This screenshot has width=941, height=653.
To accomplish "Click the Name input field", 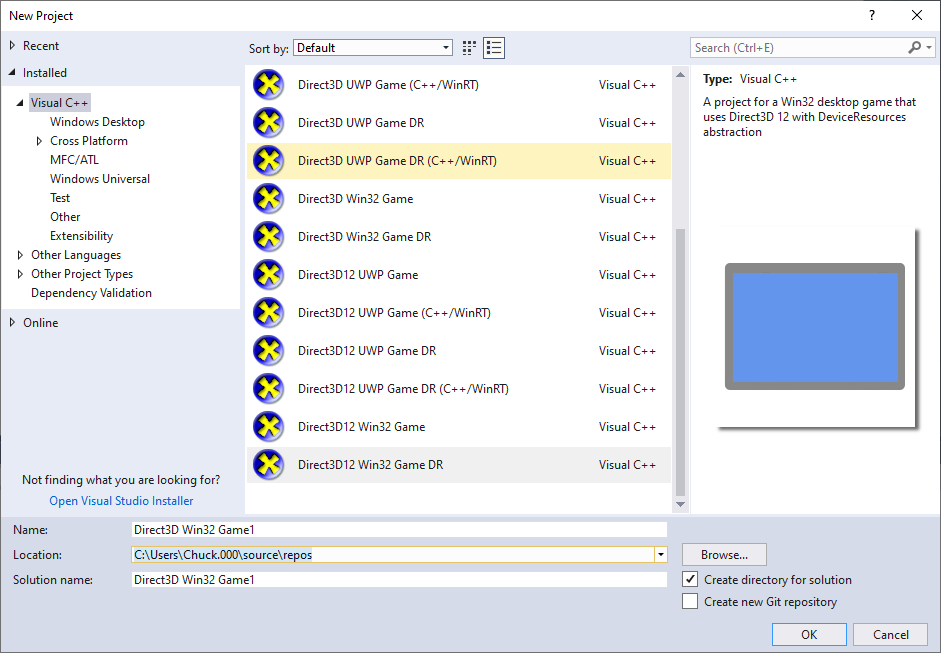I will point(399,529).
